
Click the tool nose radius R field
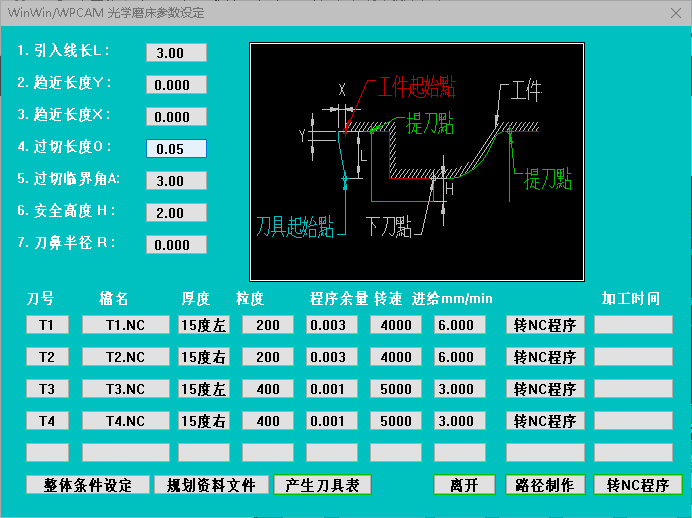(177, 245)
